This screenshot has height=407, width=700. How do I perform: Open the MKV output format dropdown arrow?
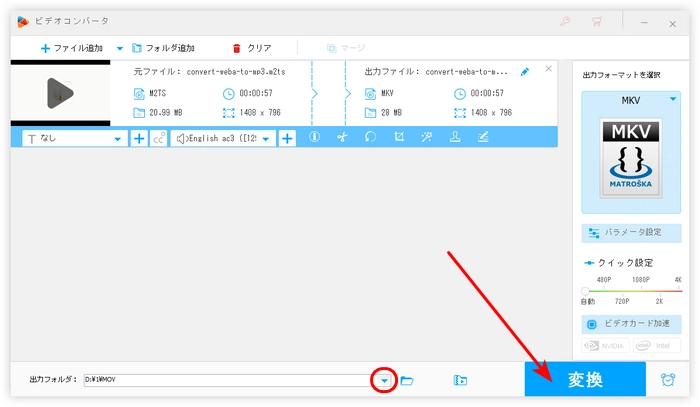673,99
